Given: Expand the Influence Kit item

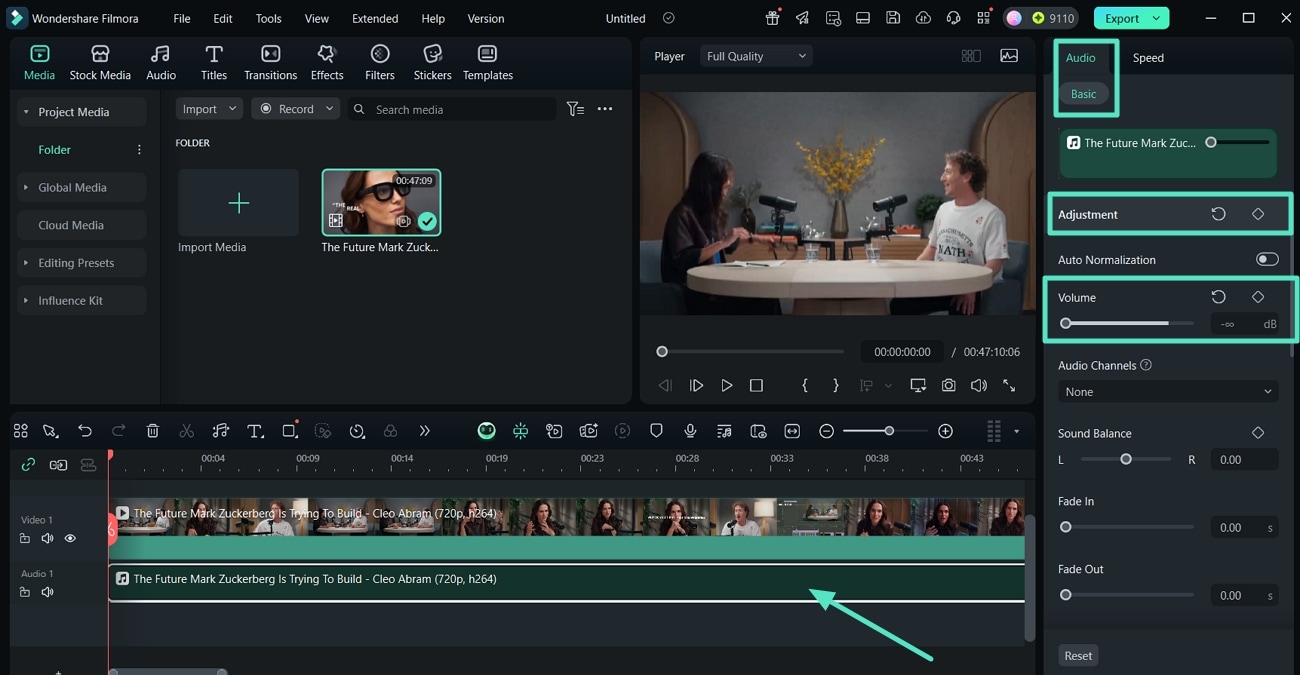Looking at the screenshot, I should 26,300.
